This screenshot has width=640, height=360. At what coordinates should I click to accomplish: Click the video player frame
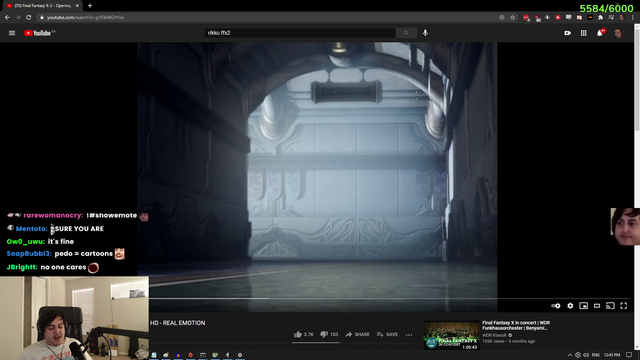317,177
